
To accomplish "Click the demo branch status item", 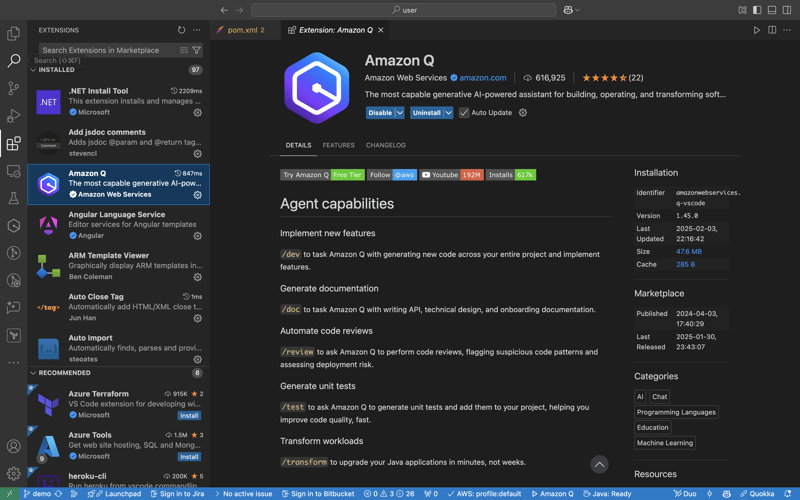I will (37, 494).
